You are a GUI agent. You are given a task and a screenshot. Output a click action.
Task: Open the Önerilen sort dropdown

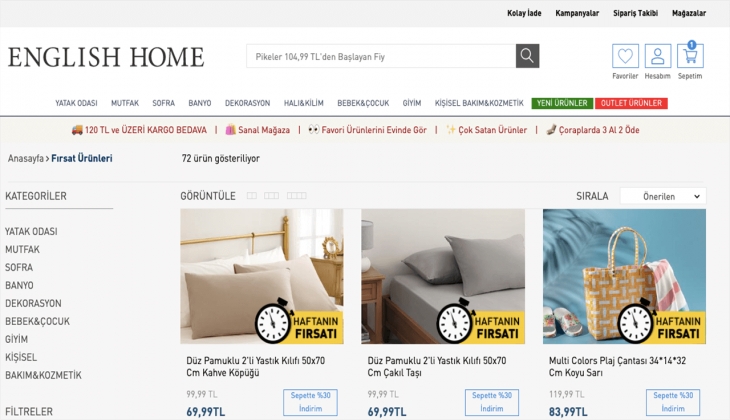tap(663, 196)
